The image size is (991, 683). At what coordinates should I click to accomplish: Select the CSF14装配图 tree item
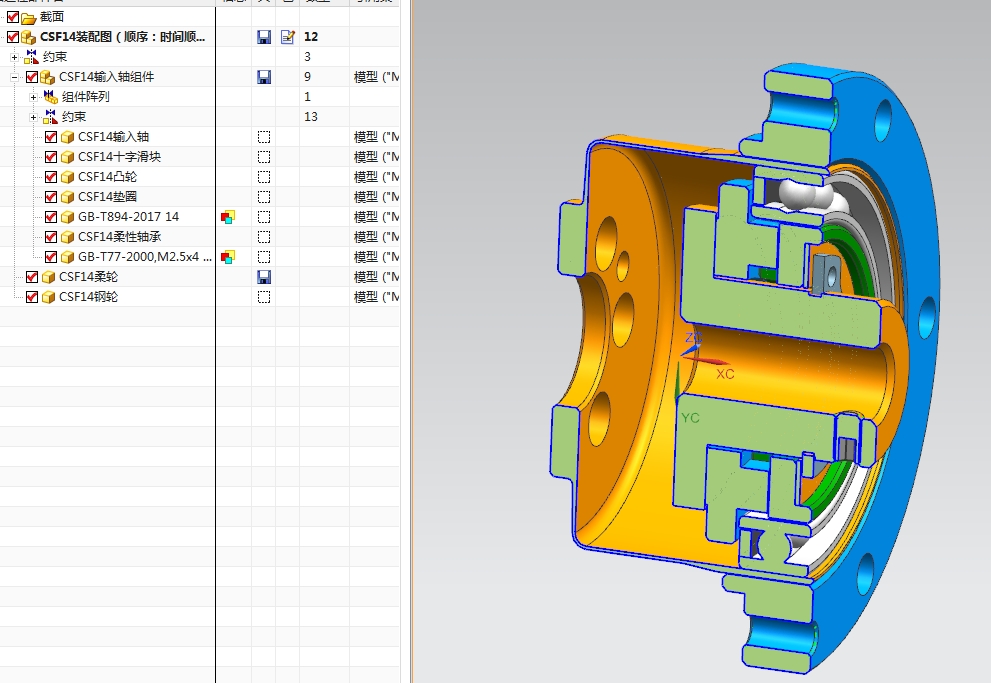click(123, 37)
